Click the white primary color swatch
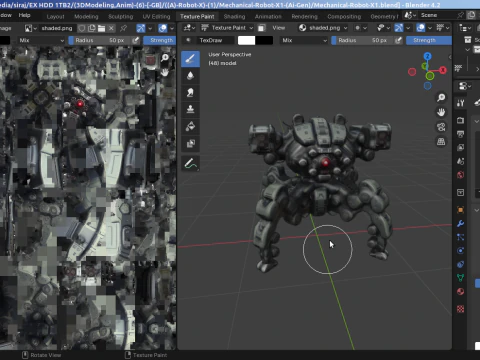The image size is (480, 360). pyautogui.click(x=246, y=40)
